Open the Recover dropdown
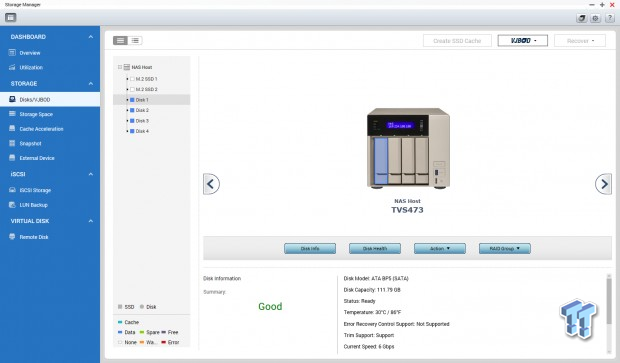Screen dimensions: 620x363 pos(580,40)
